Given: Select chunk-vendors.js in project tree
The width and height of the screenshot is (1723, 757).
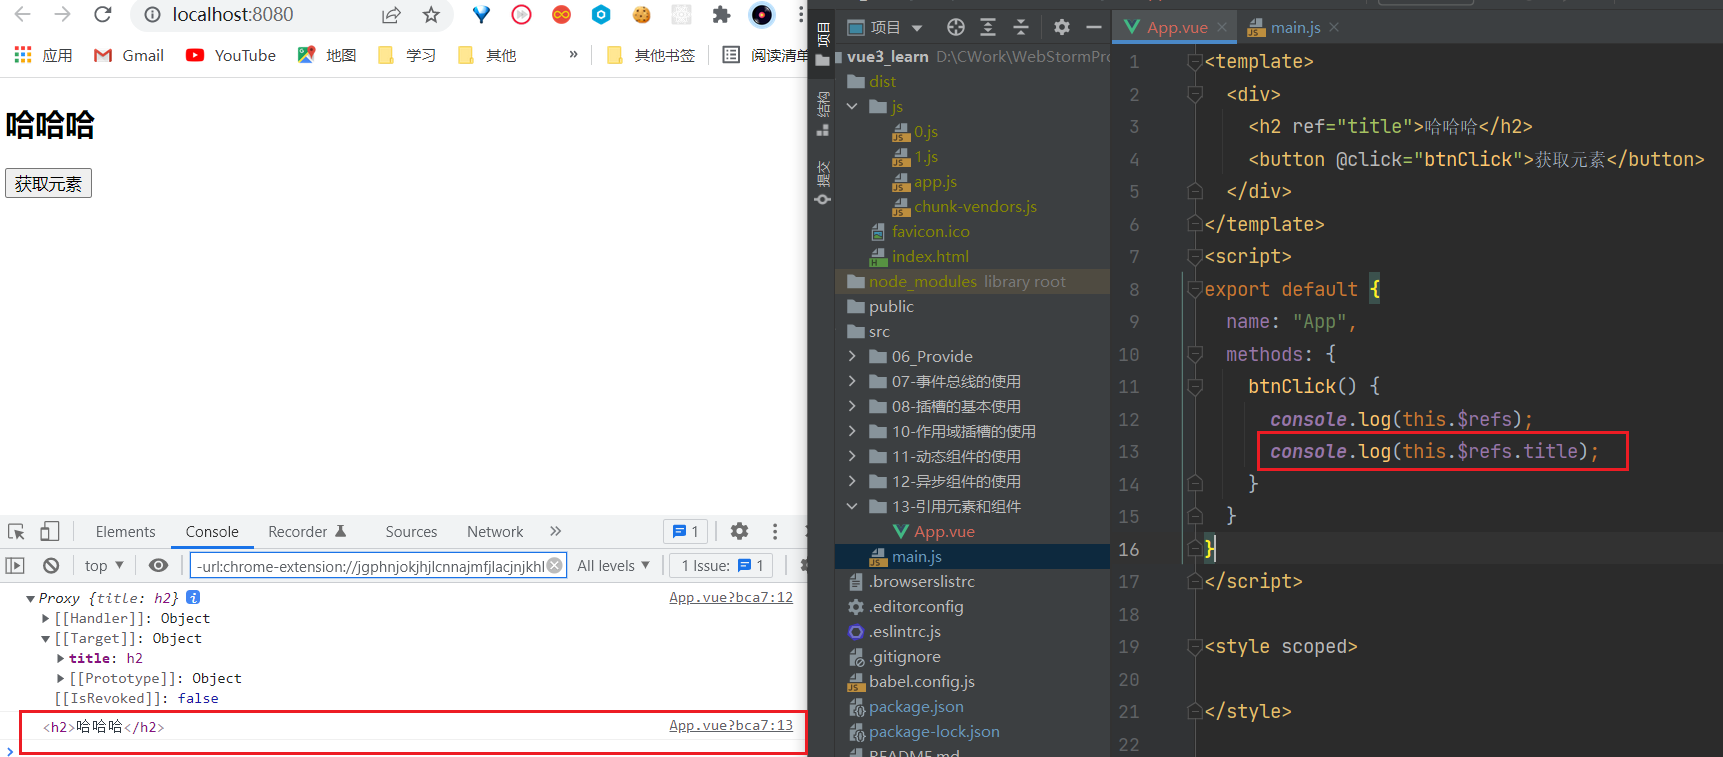Looking at the screenshot, I should click(972, 206).
